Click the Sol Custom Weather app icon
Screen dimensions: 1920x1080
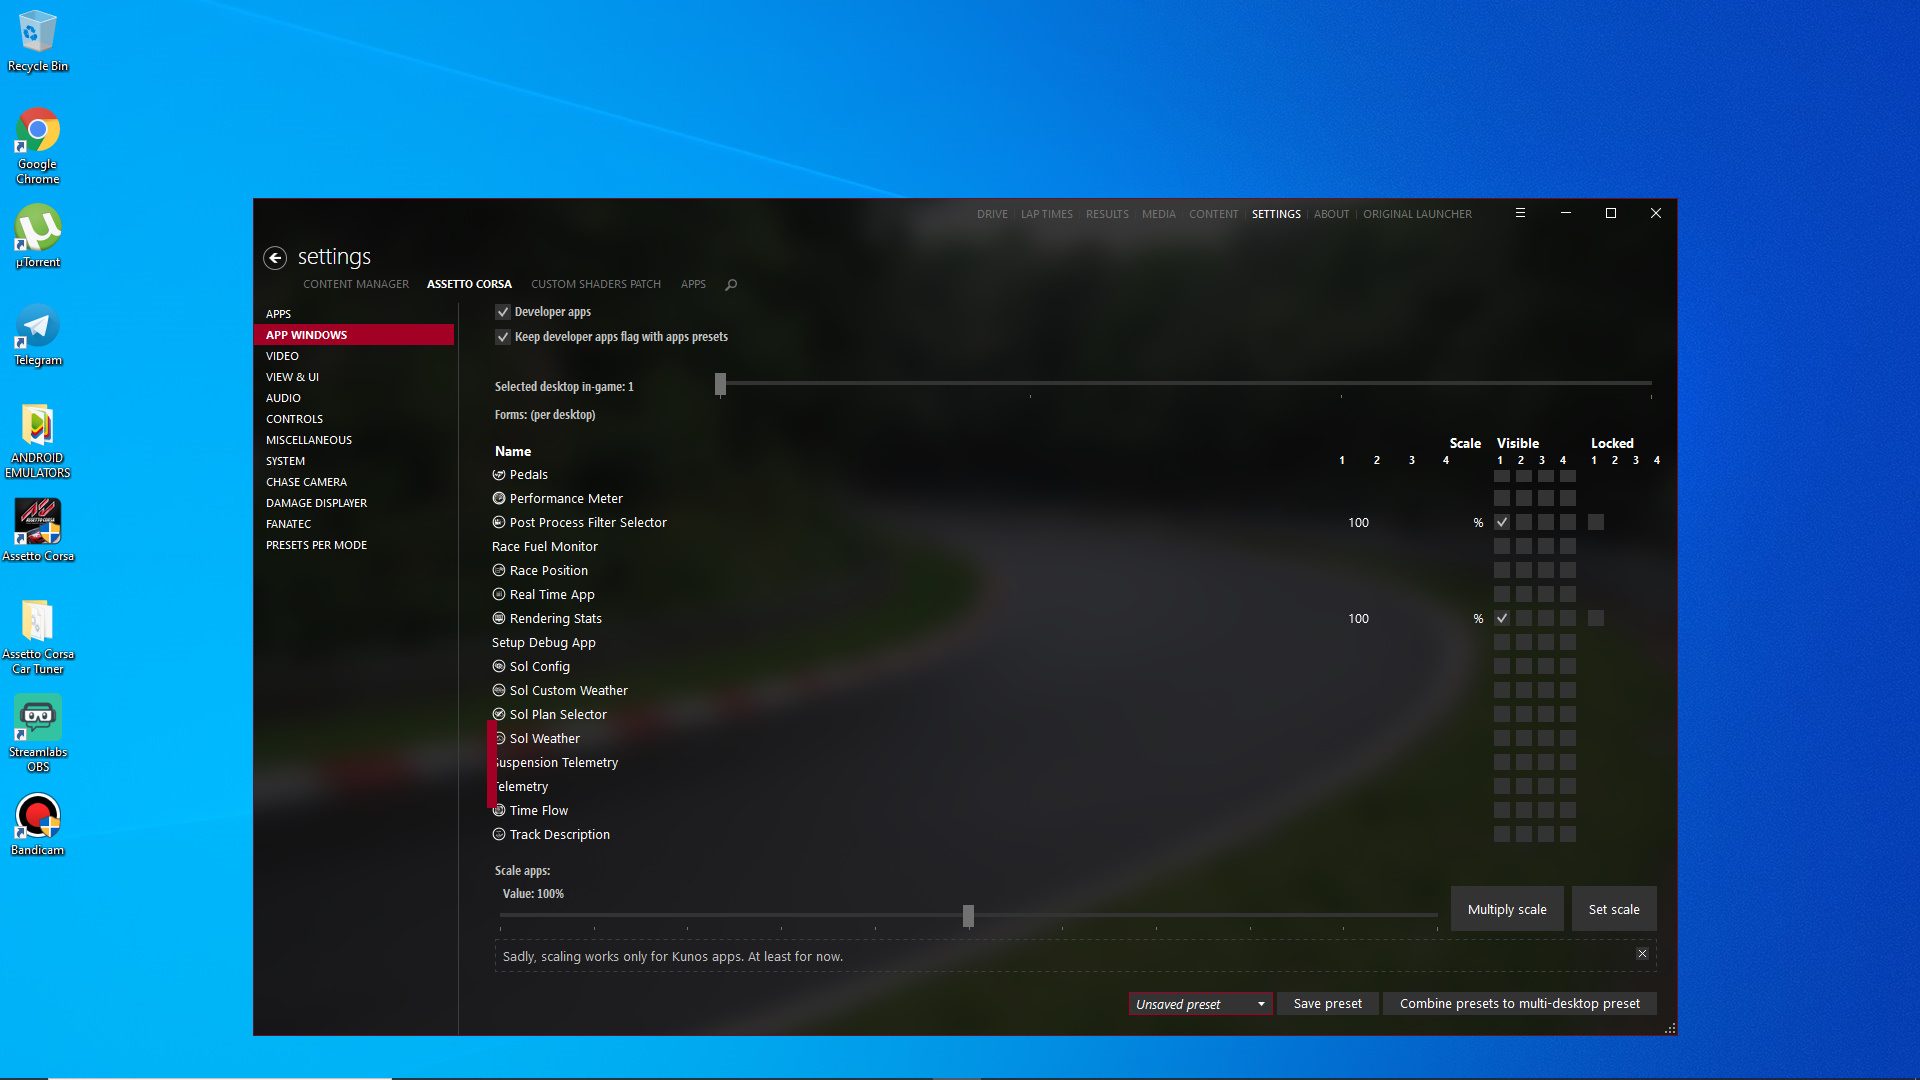click(x=499, y=691)
